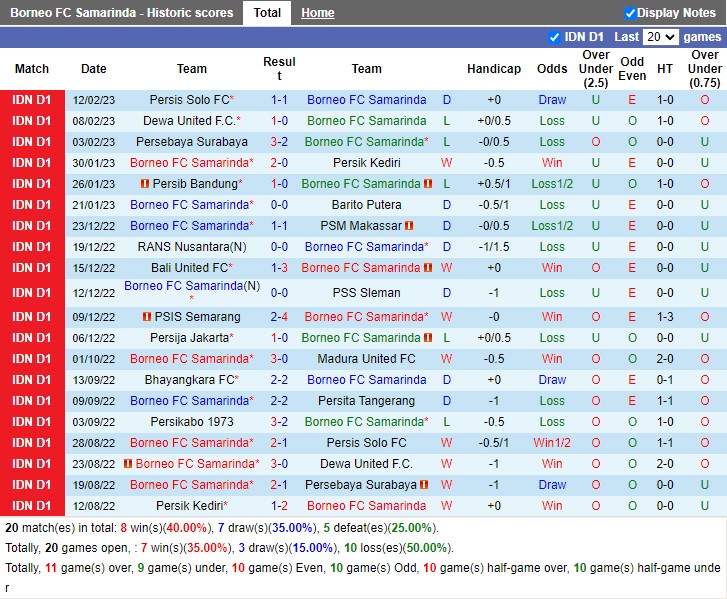Click red card icon beside PSIS Semarang
The width and height of the screenshot is (727, 599).
click(x=145, y=317)
